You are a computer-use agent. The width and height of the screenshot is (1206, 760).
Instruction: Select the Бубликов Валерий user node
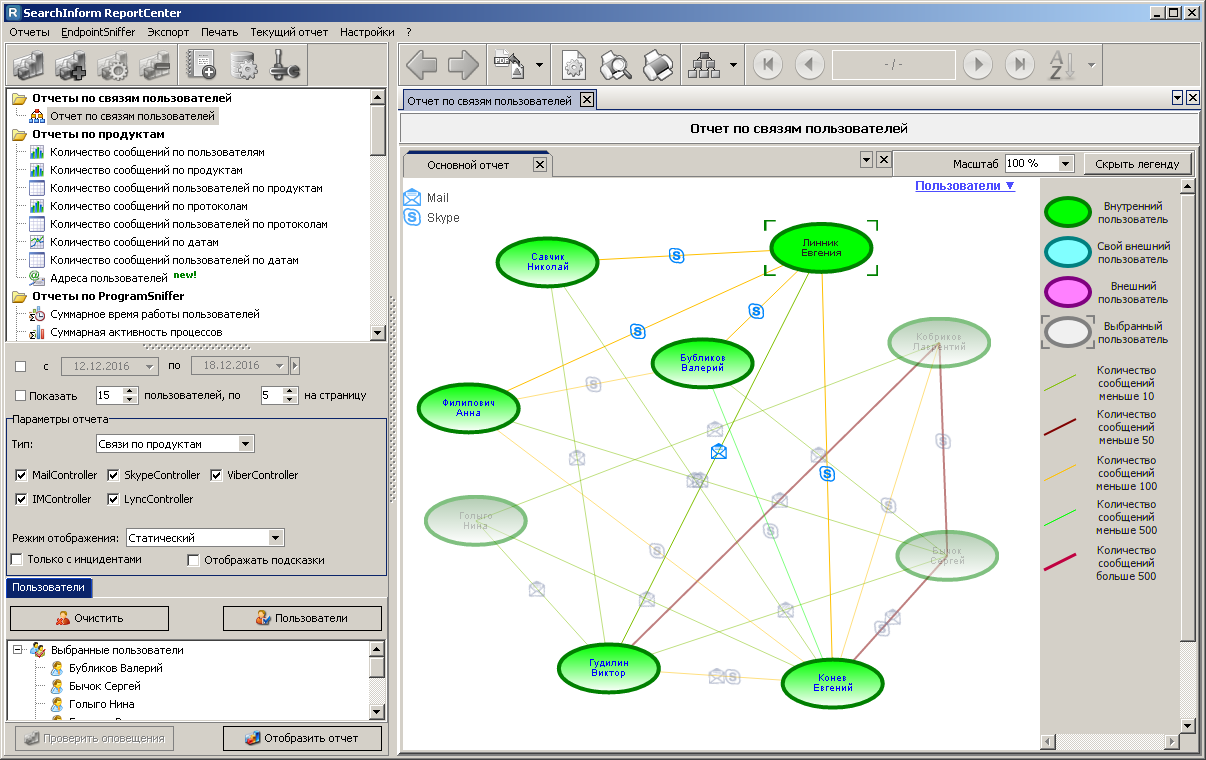coord(701,363)
